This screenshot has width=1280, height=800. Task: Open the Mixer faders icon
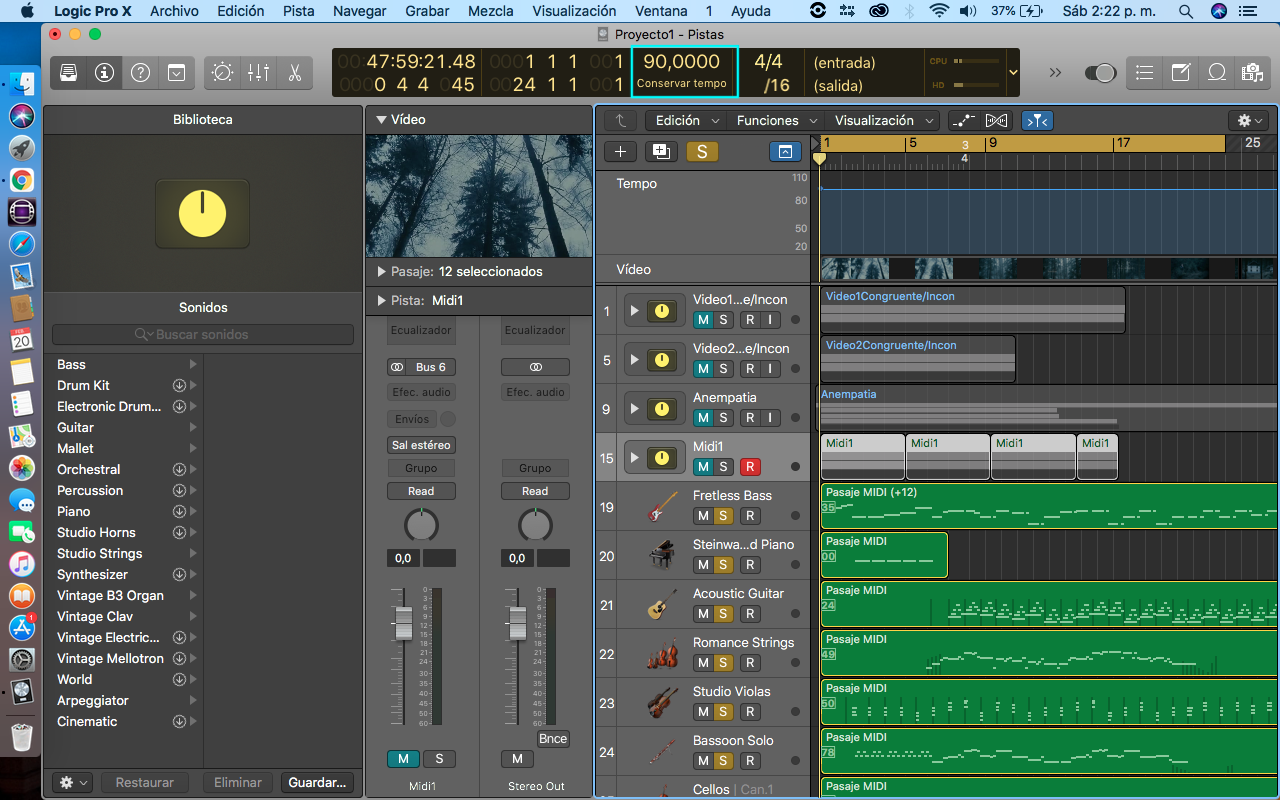coord(258,73)
